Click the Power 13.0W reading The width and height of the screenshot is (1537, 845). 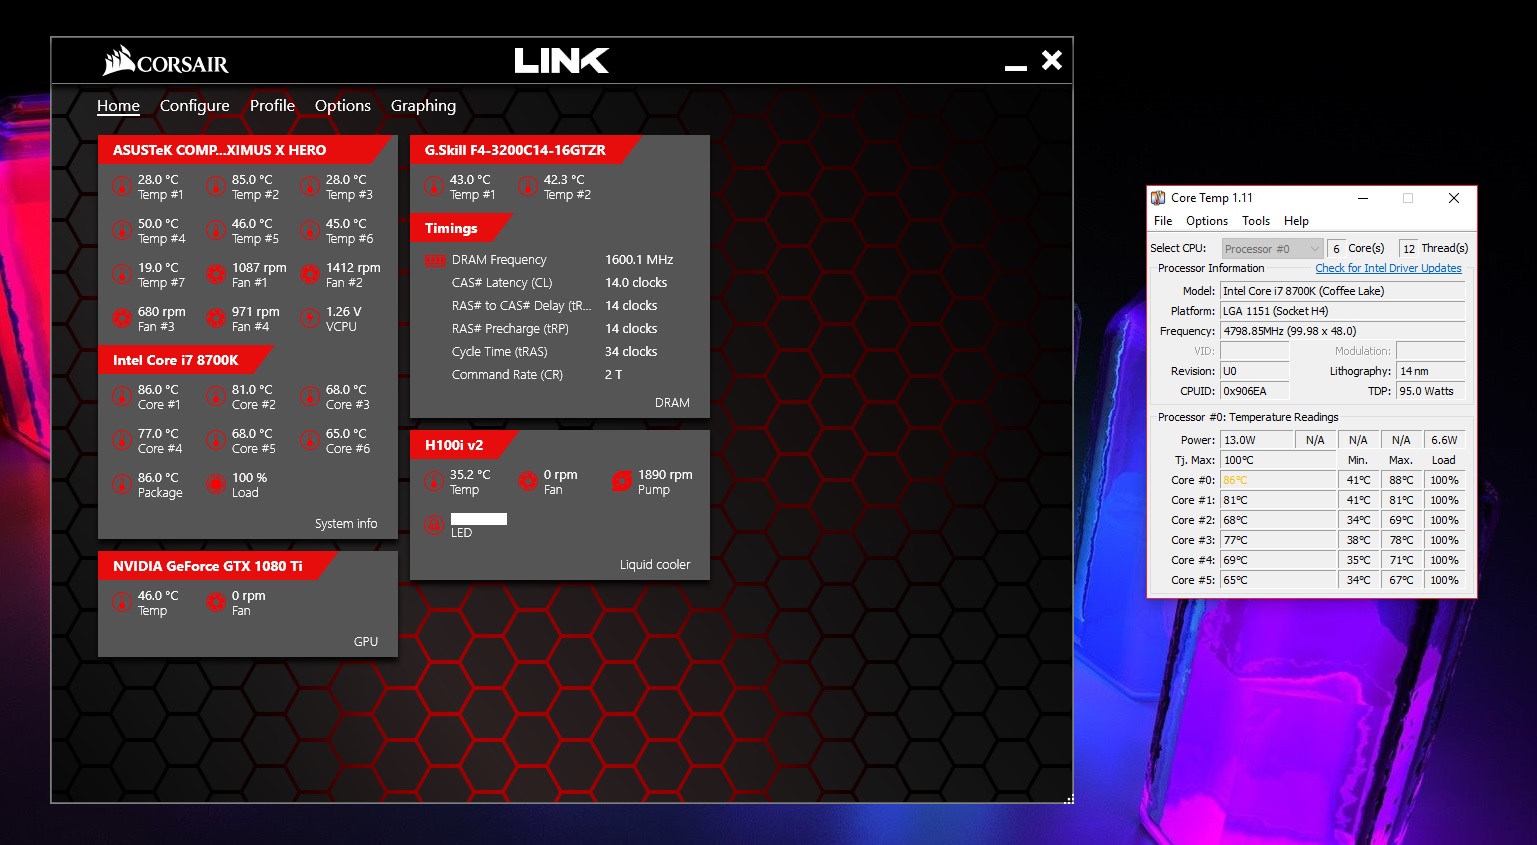pos(1257,440)
